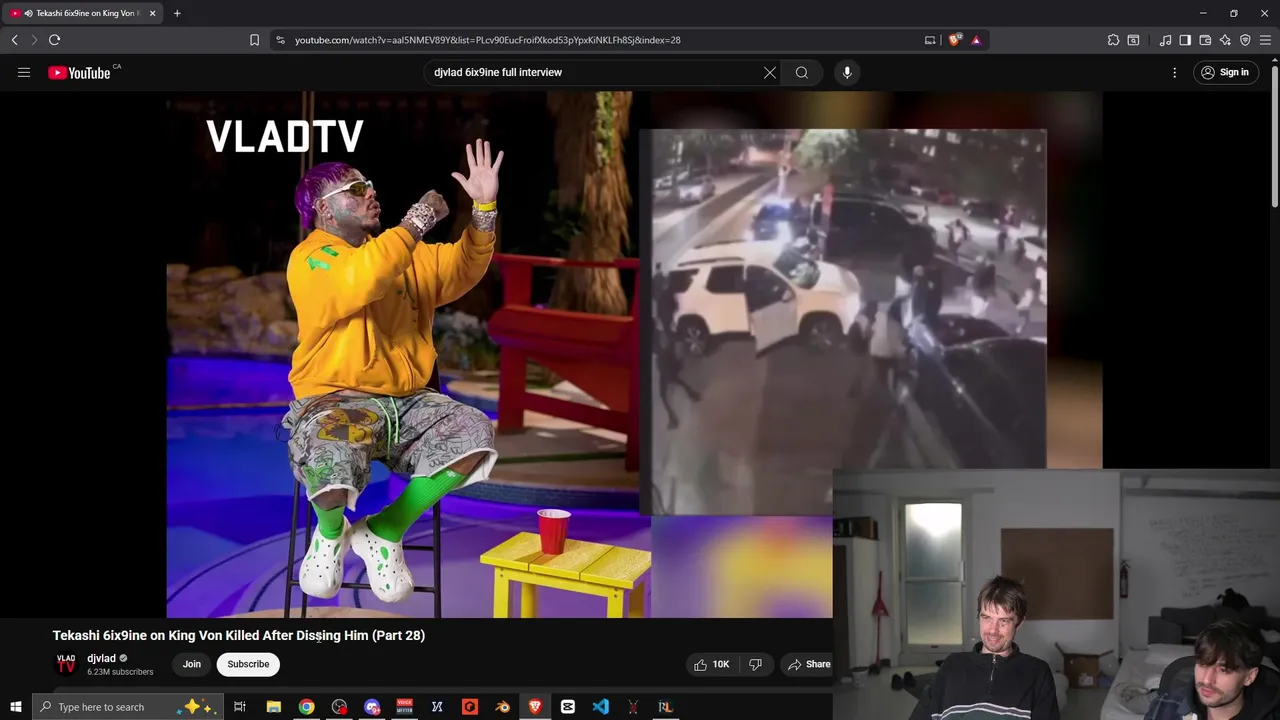The height and width of the screenshot is (720, 1280).
Task: Open Brave Rewards triangle icon
Action: 976,40
